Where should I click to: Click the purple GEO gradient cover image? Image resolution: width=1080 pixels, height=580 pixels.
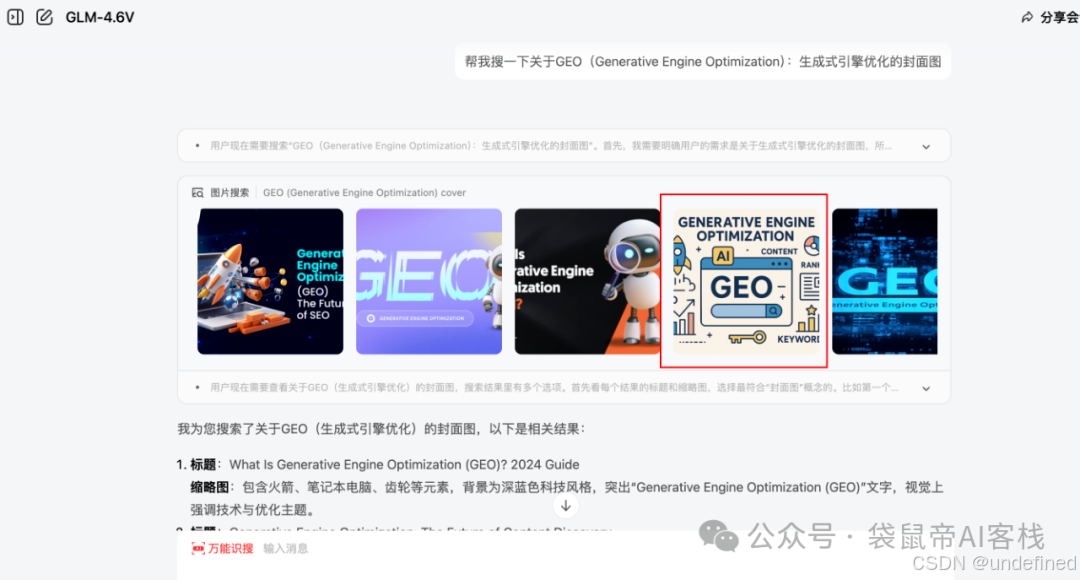pyautogui.click(x=428, y=280)
